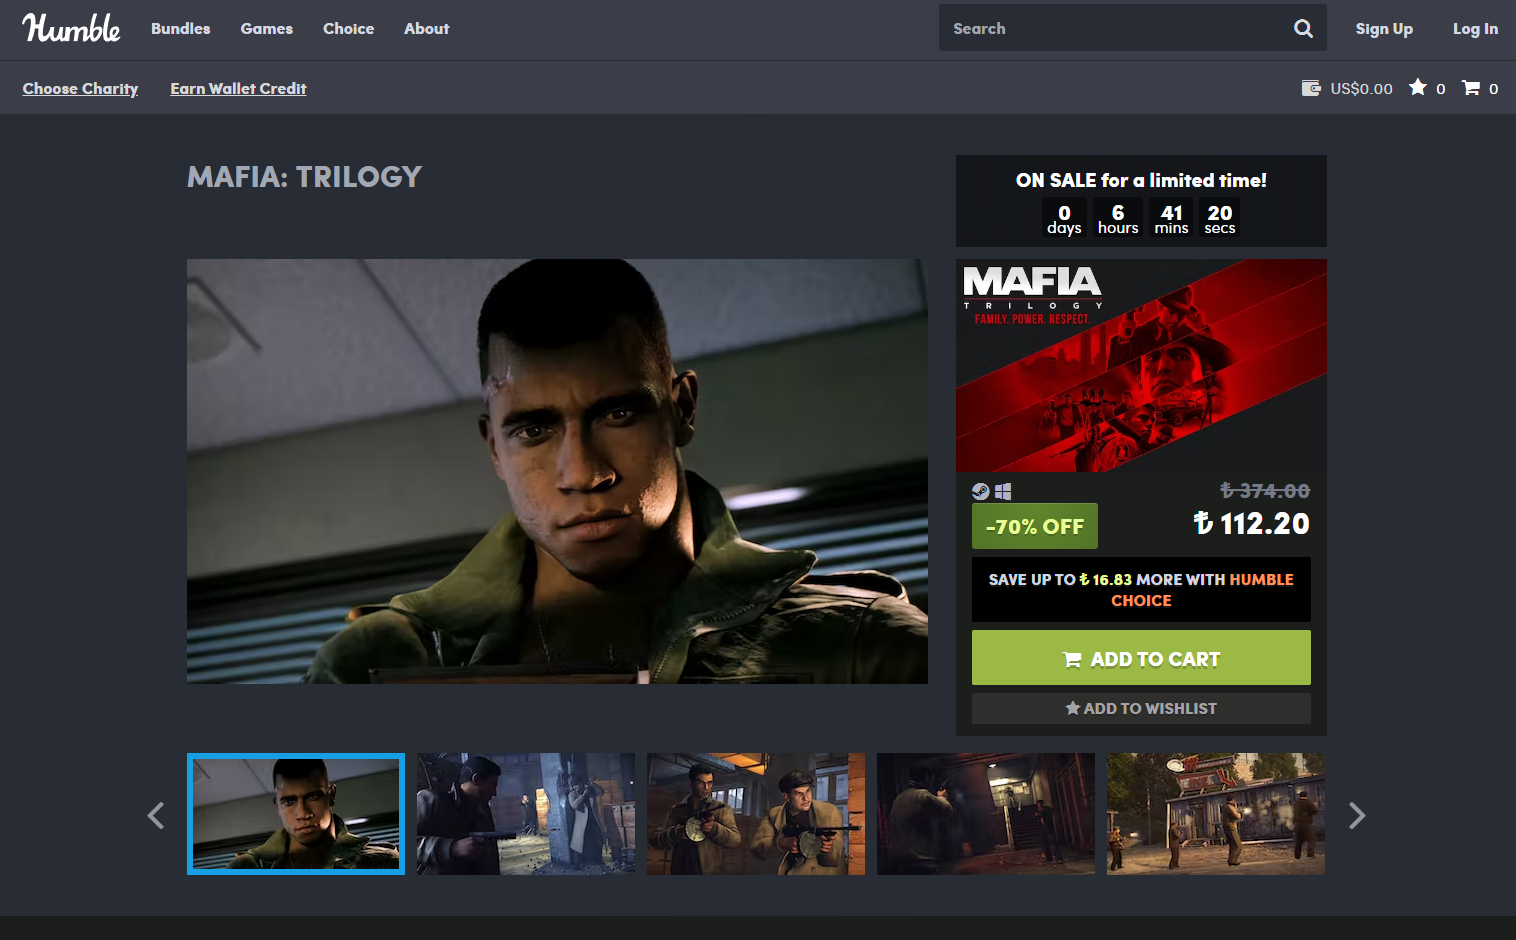Open the About menu

click(427, 29)
